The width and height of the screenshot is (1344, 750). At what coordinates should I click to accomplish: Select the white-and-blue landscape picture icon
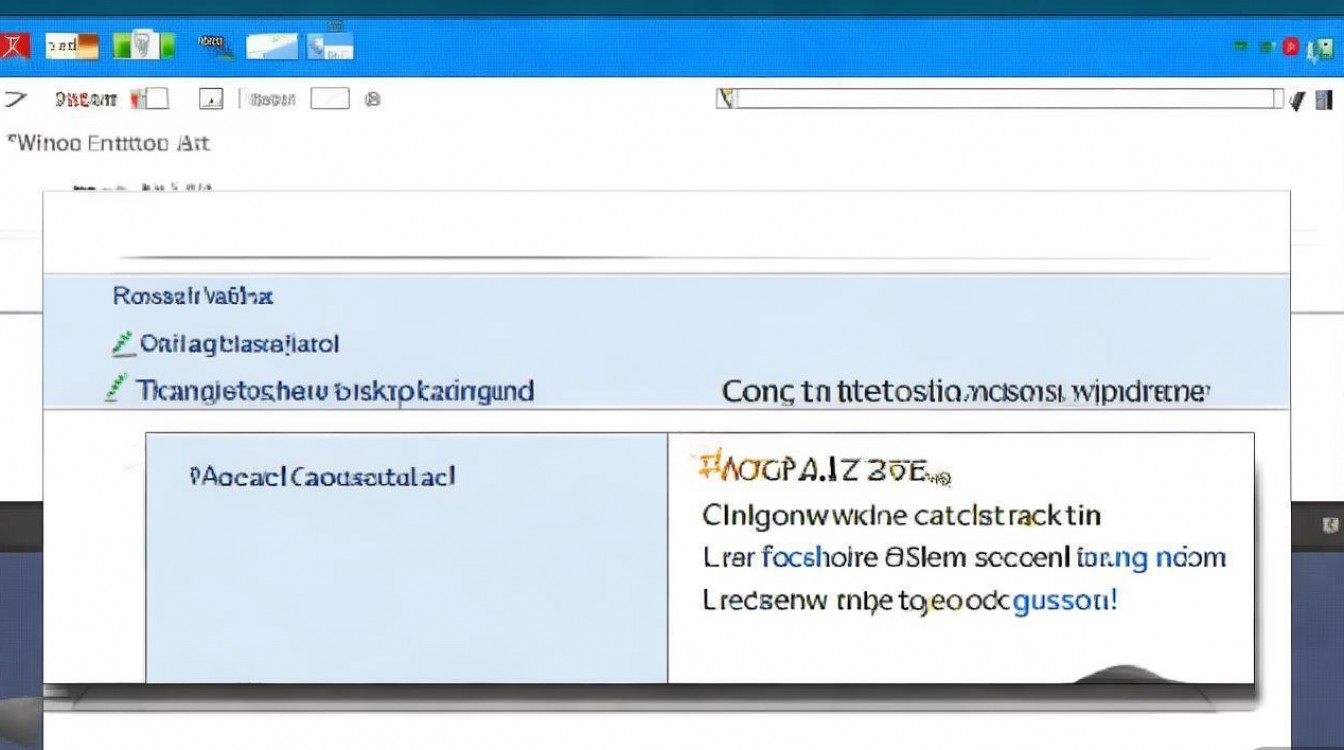pyautogui.click(x=272, y=46)
